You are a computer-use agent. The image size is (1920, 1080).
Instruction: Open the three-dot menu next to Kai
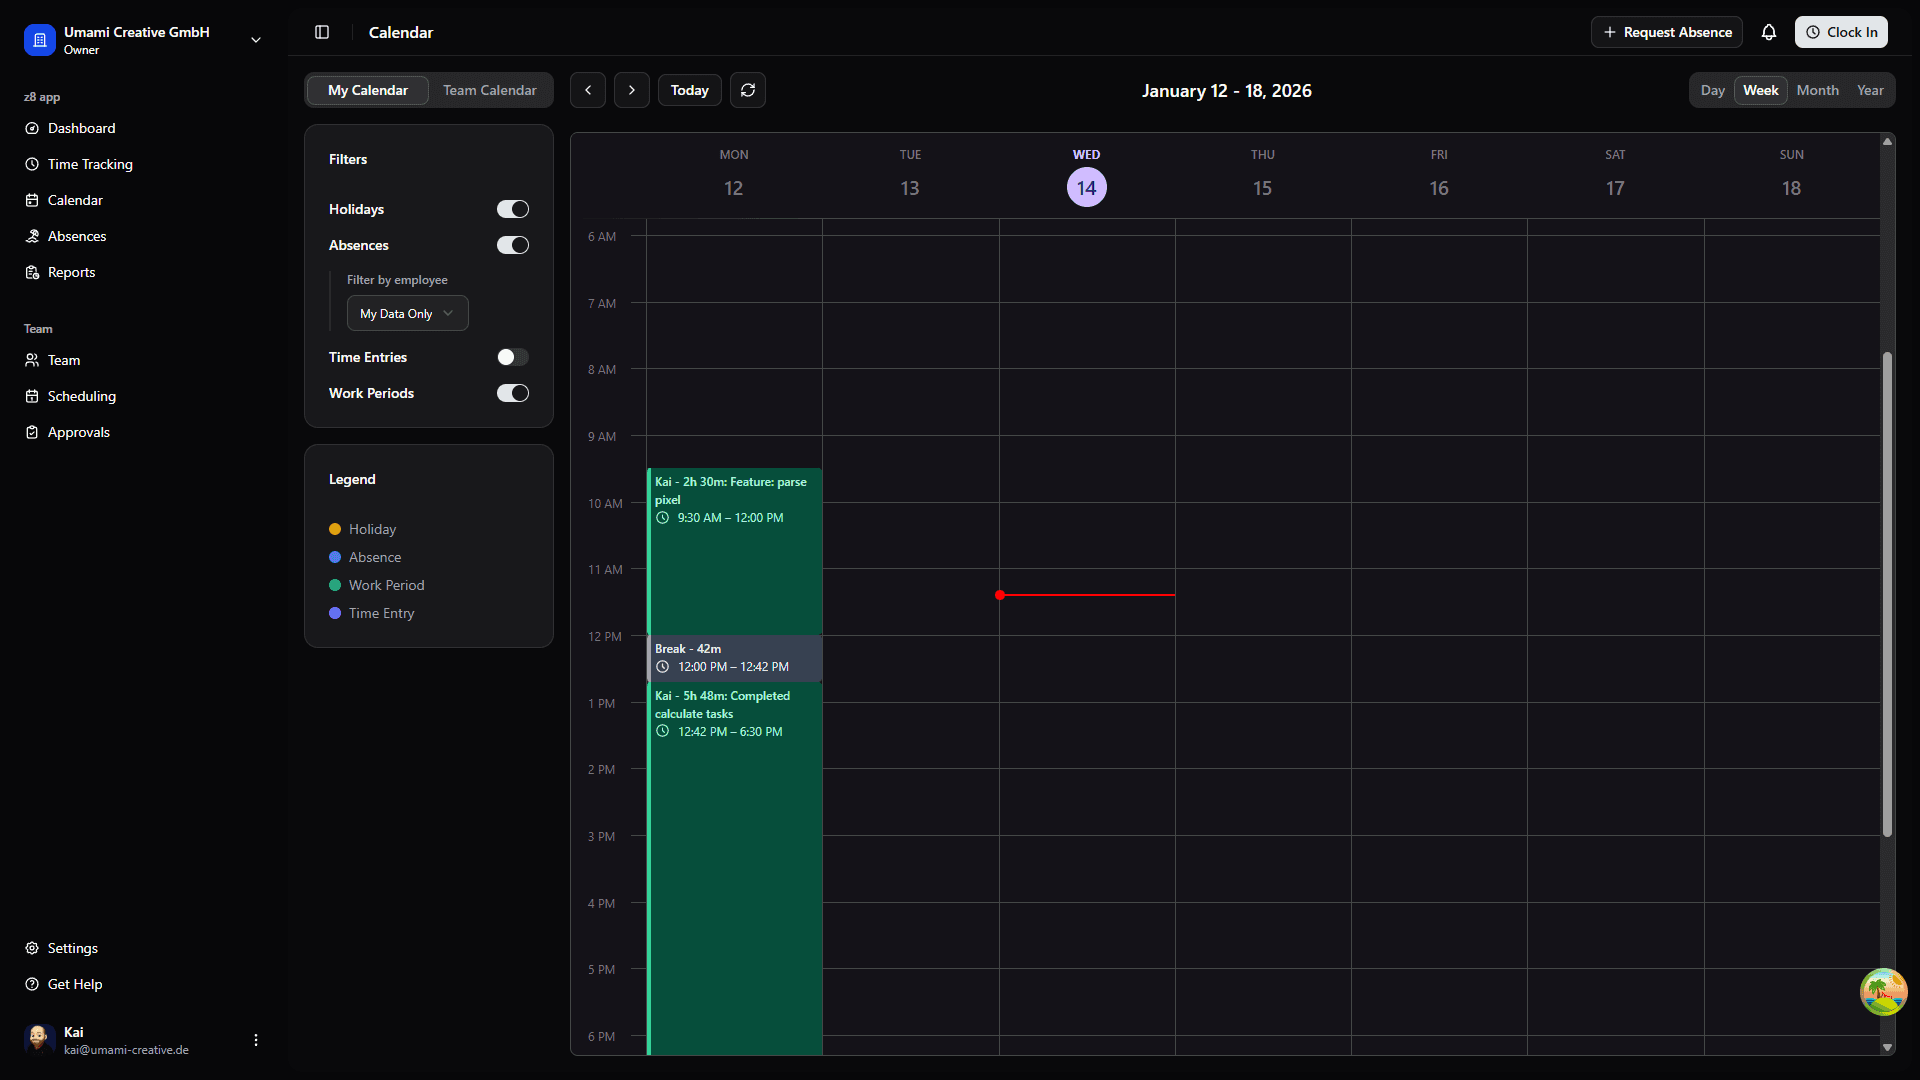[x=255, y=1040]
